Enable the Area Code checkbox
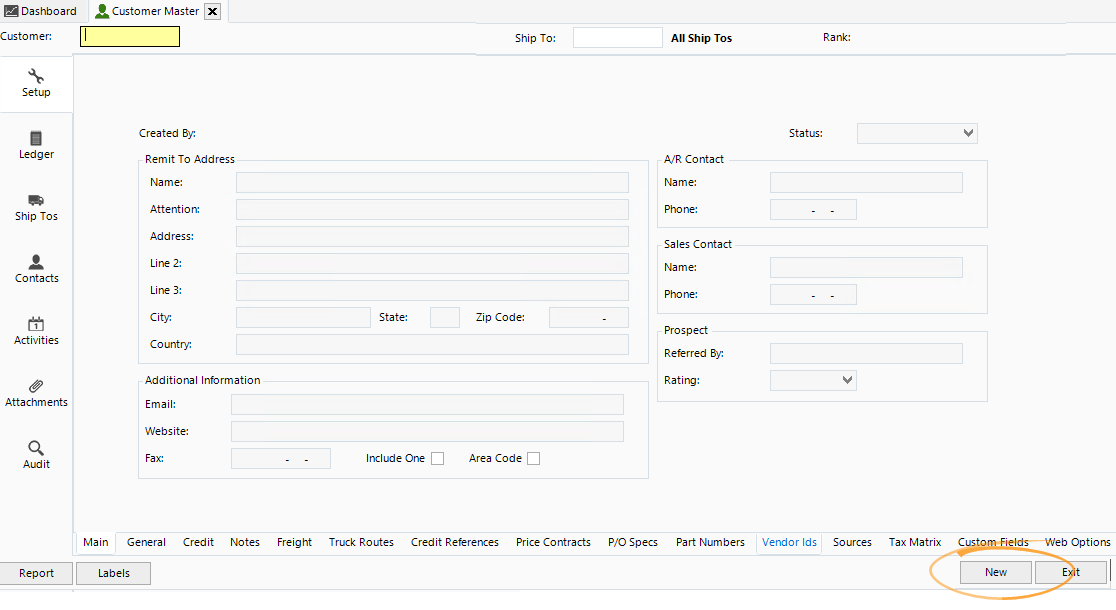 pyautogui.click(x=533, y=459)
